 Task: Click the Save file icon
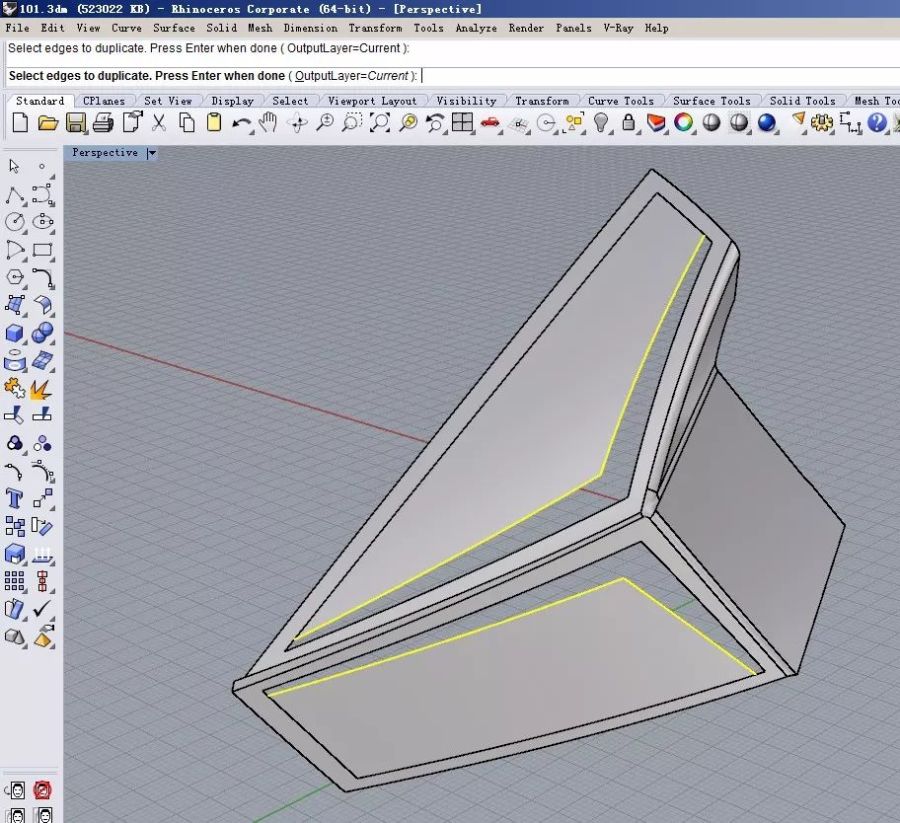pyautogui.click(x=75, y=123)
